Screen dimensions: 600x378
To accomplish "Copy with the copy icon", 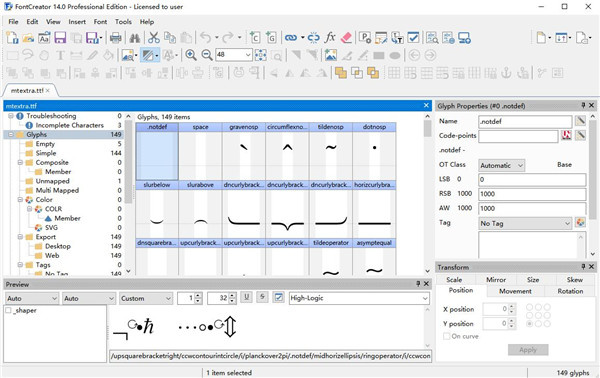I will (170, 37).
